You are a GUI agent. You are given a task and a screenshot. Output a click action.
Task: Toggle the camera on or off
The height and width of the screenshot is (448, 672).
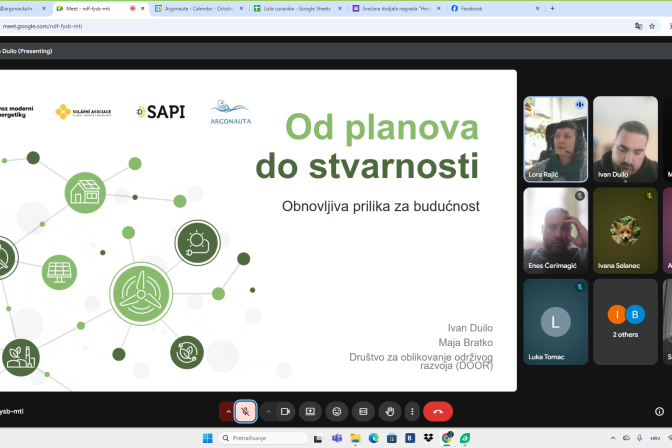coord(285,411)
